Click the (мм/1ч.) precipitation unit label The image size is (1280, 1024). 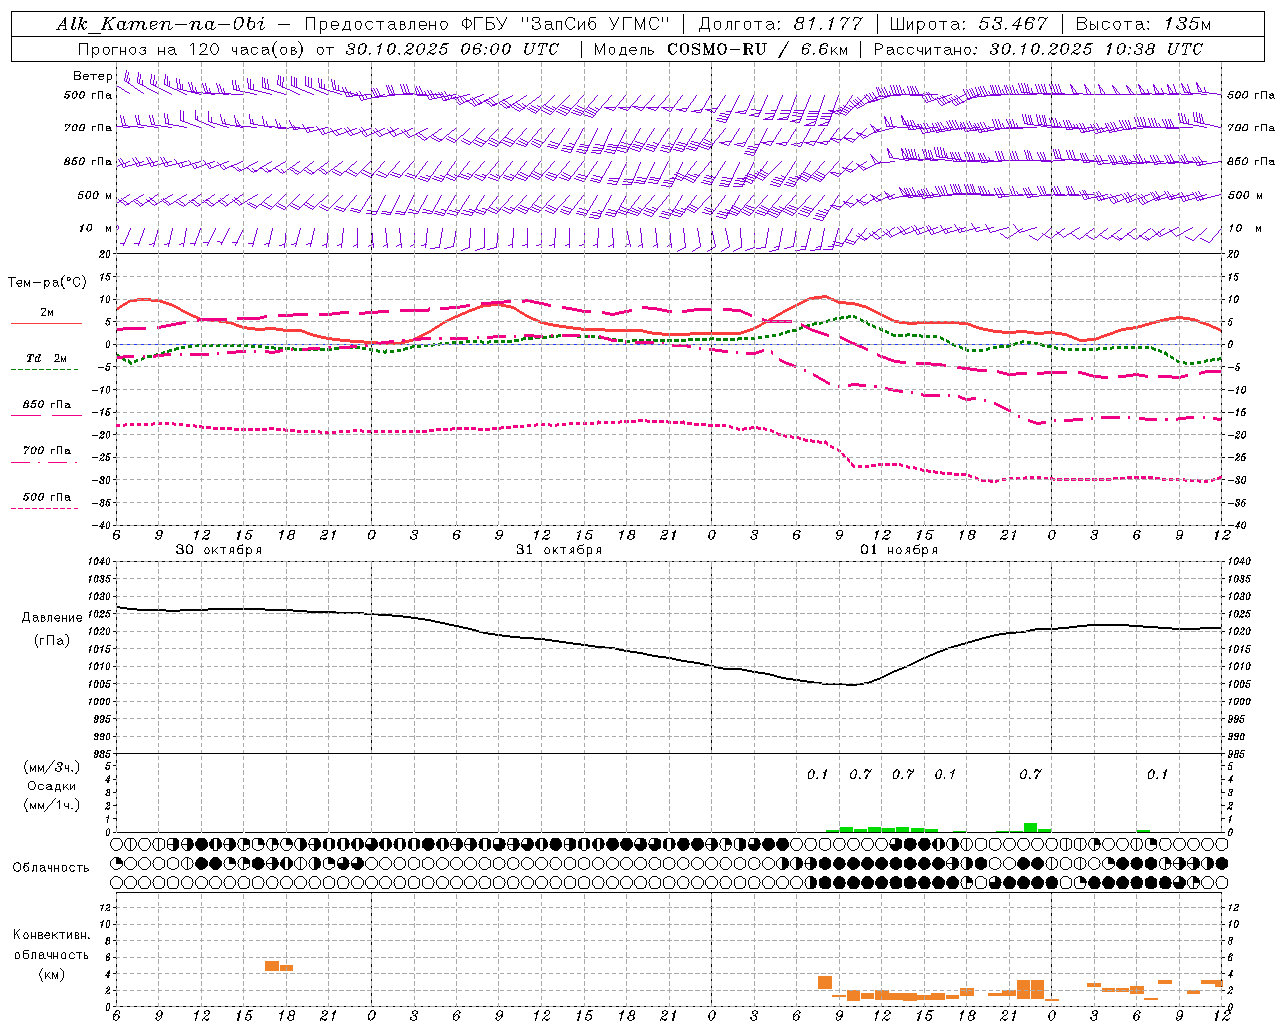(x=52, y=804)
